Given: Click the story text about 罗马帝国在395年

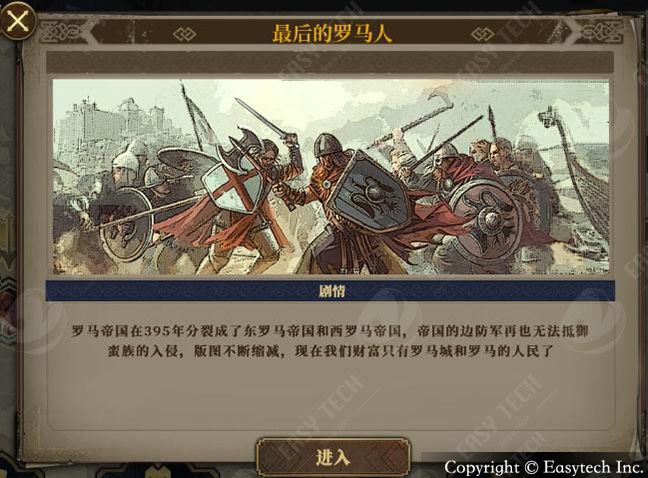Looking at the screenshot, I should (330, 331).
